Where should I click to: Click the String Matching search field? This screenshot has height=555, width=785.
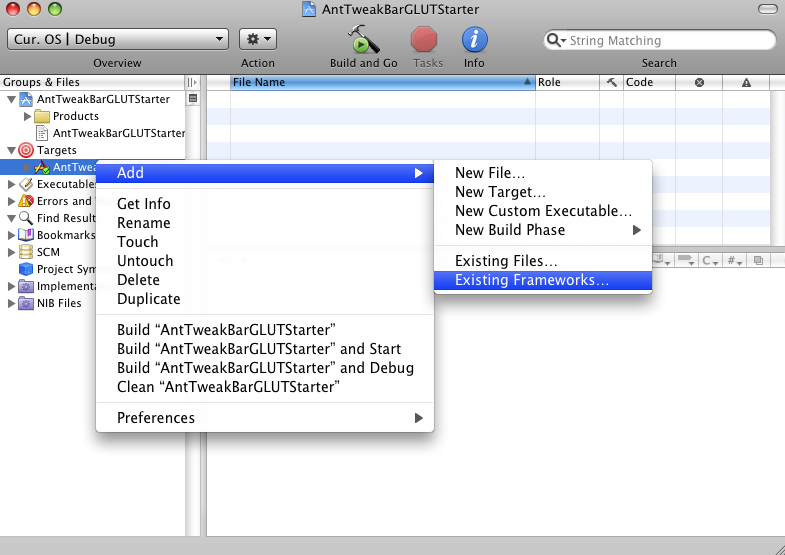(x=665, y=41)
